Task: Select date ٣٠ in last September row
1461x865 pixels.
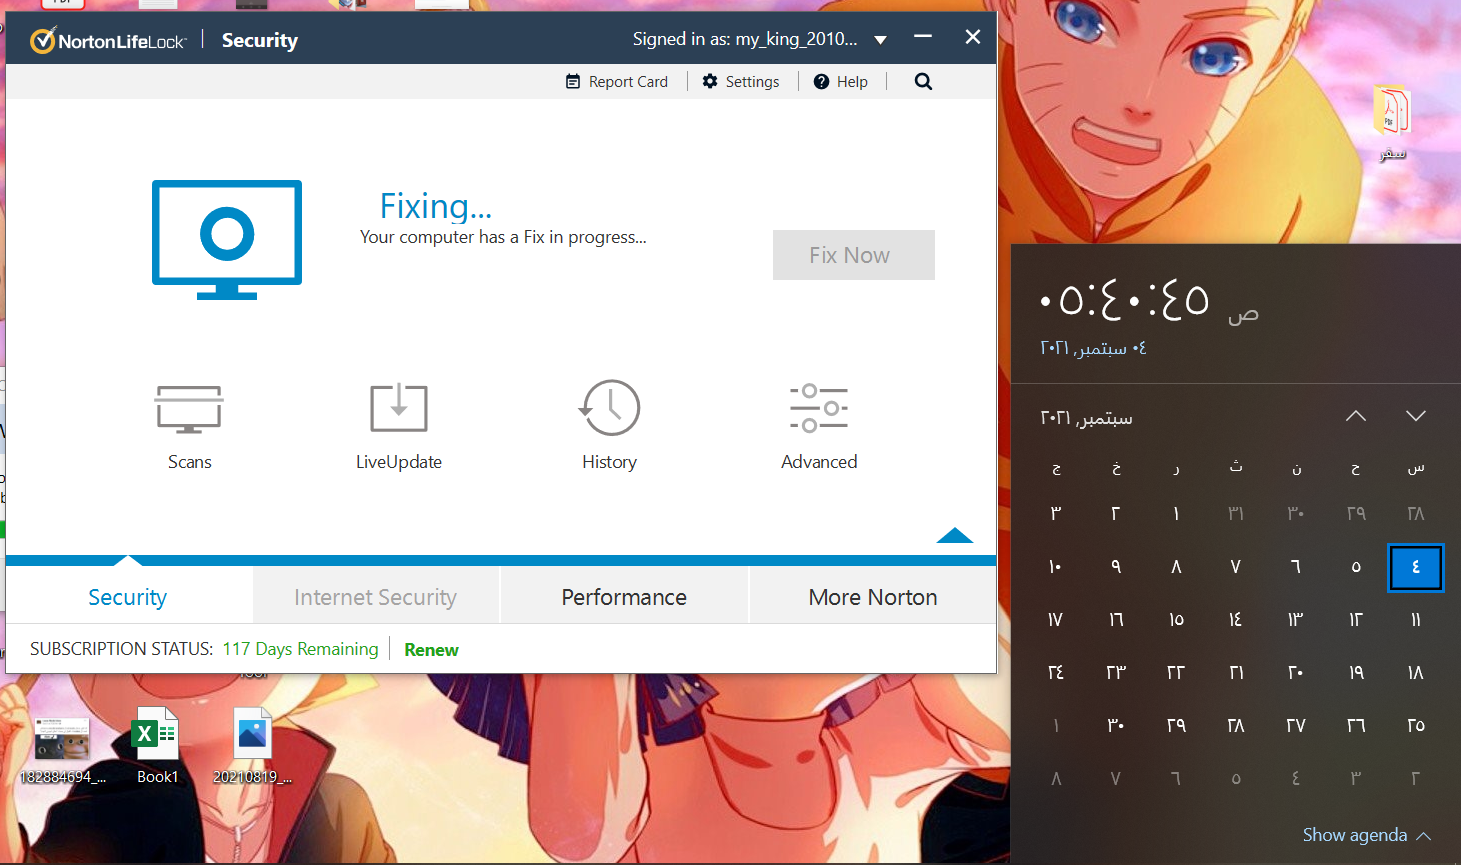Action: click(x=1116, y=726)
